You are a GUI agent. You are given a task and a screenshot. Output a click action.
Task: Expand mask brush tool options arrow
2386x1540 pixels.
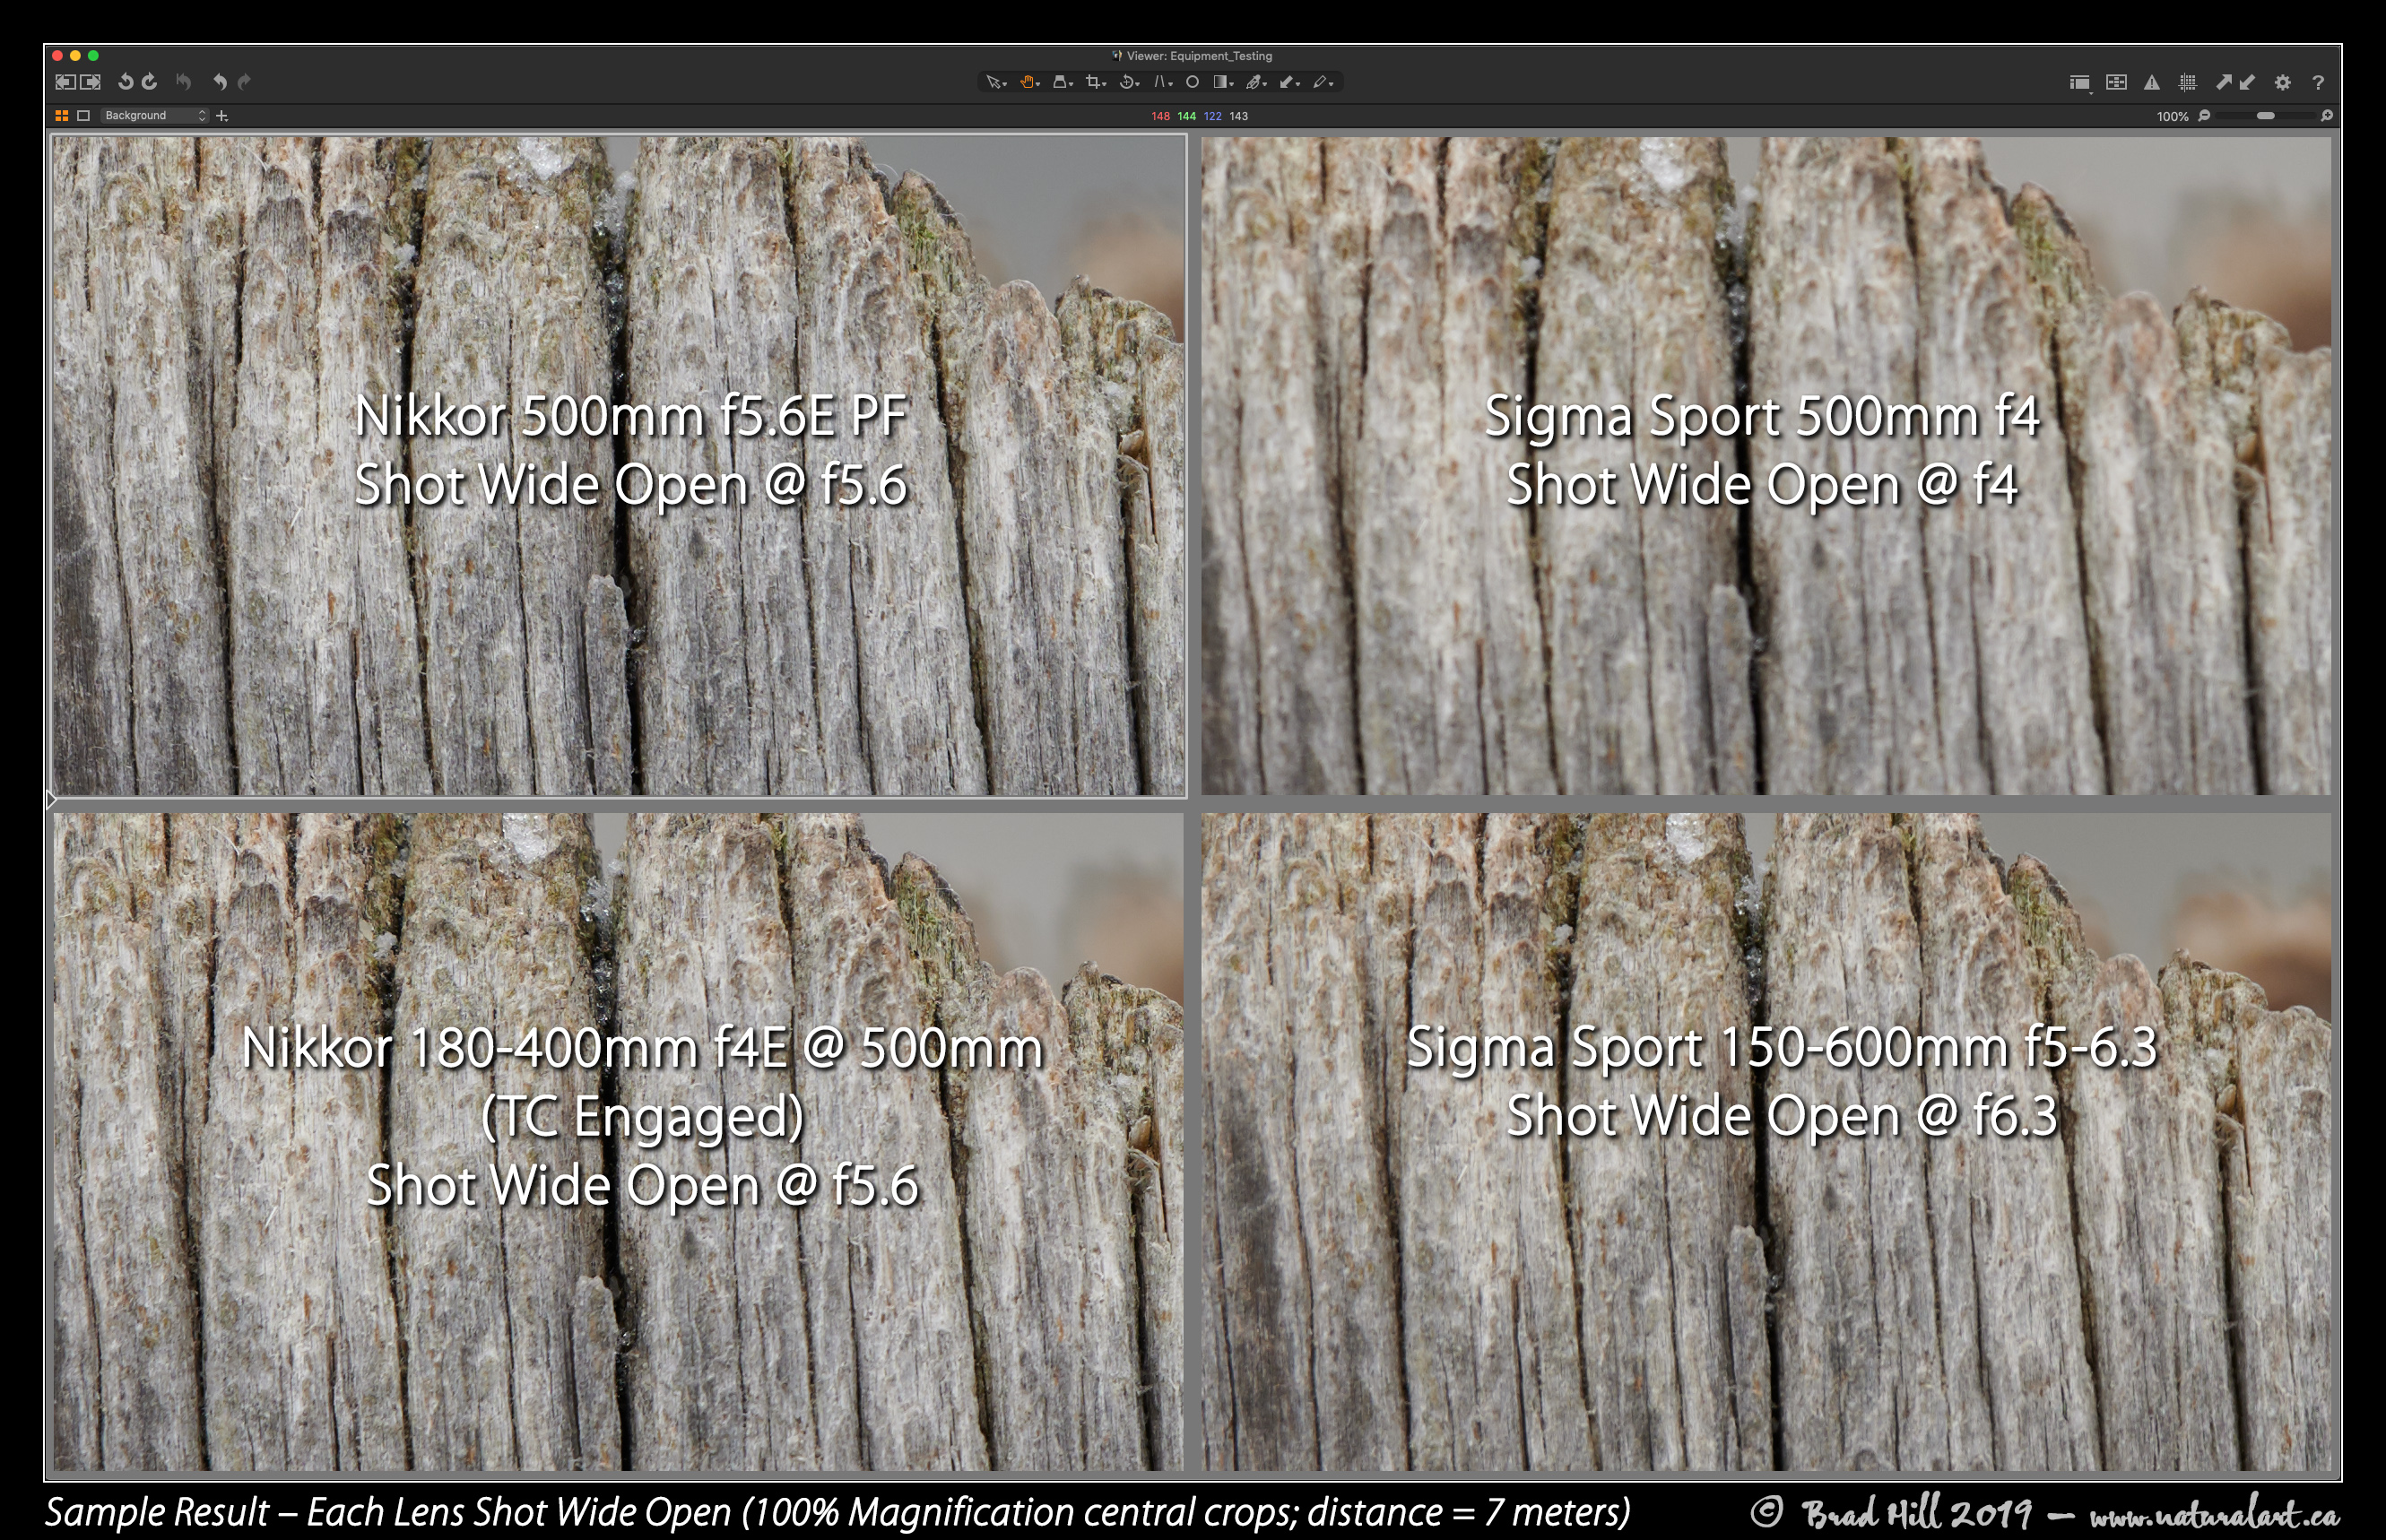point(1265,85)
